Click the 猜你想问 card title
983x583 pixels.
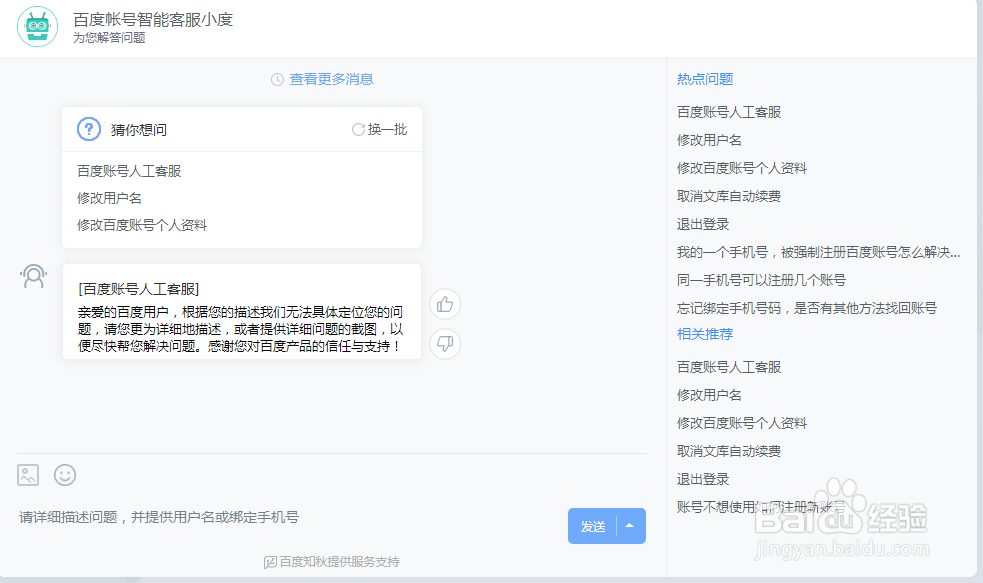139,130
